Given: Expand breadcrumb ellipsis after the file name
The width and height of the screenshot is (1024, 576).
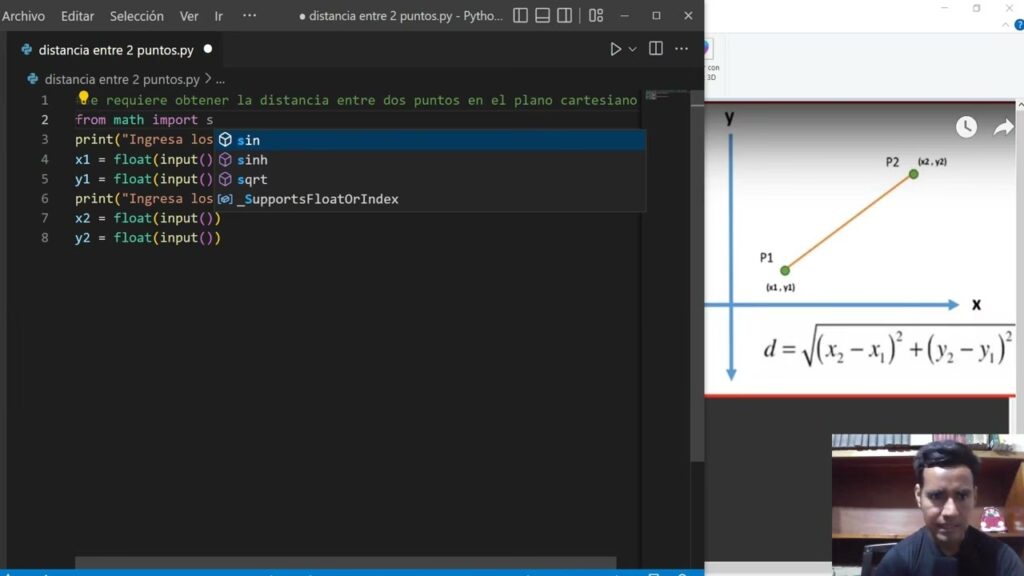Looking at the screenshot, I should [220, 79].
